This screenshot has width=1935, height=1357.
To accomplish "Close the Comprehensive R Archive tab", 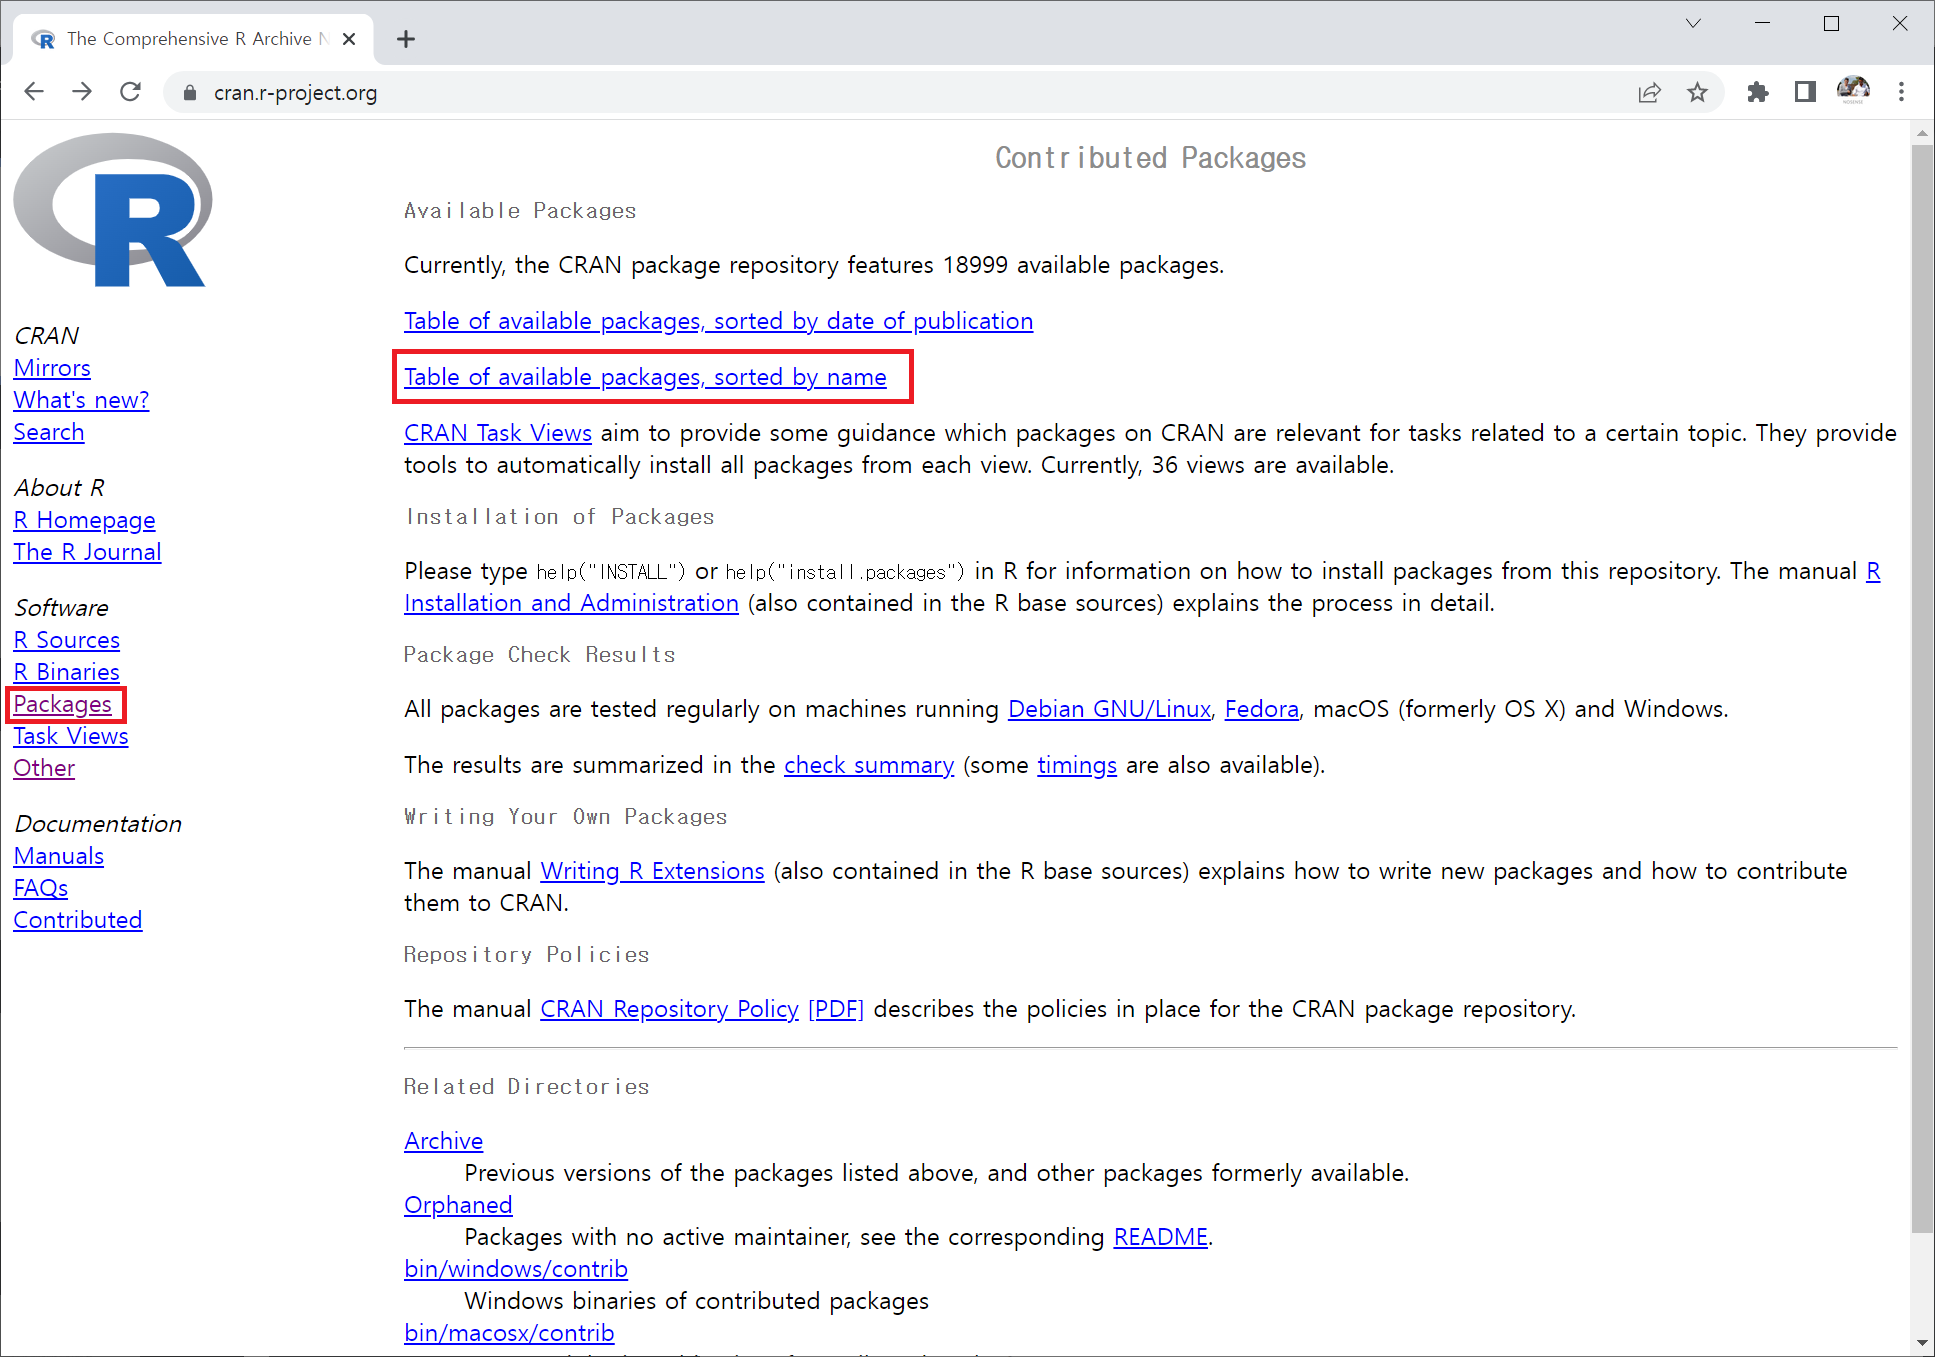I will pos(349,39).
